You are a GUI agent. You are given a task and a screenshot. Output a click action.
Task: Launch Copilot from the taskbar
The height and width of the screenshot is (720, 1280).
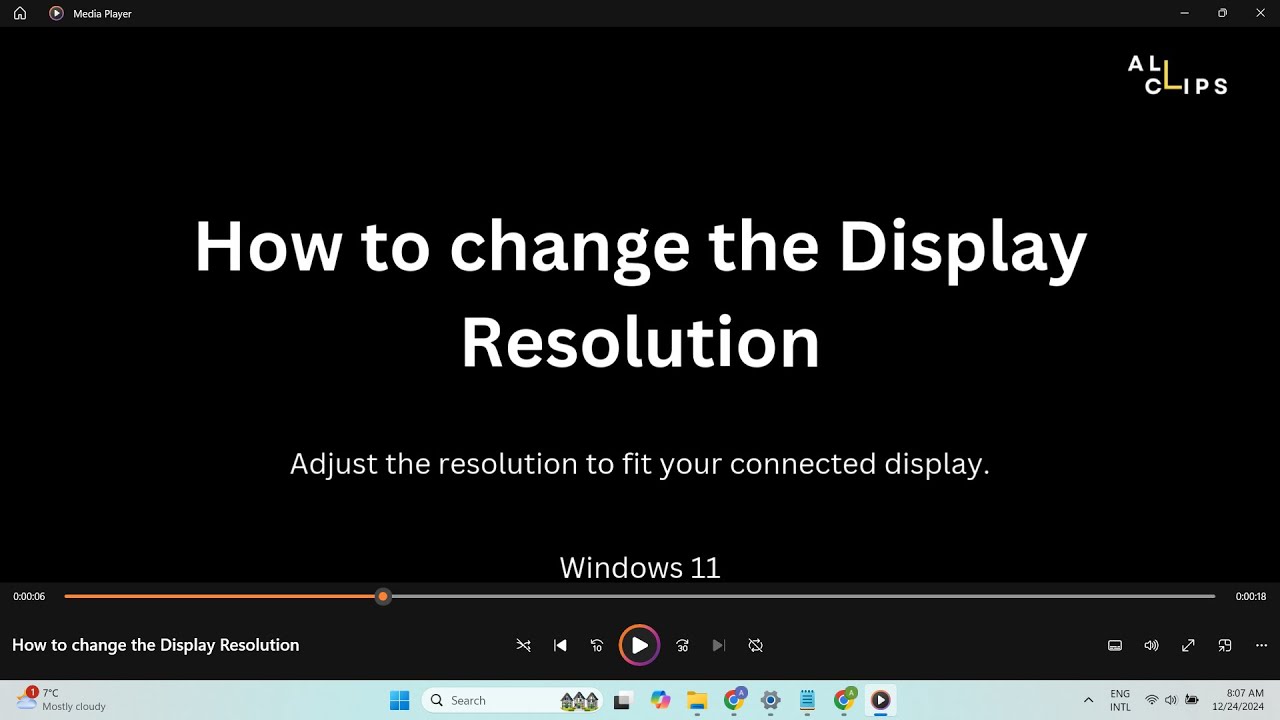coord(660,700)
